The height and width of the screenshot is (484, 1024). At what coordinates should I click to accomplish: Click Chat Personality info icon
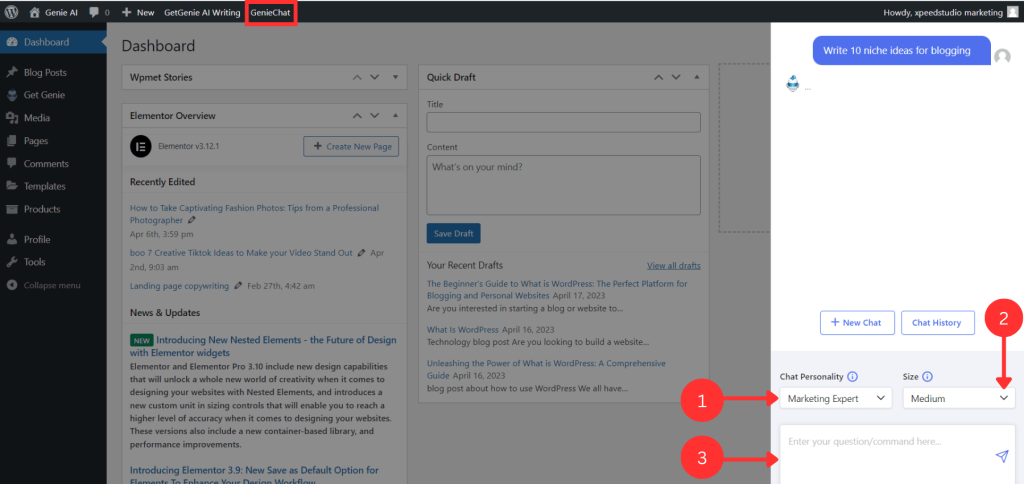852,377
